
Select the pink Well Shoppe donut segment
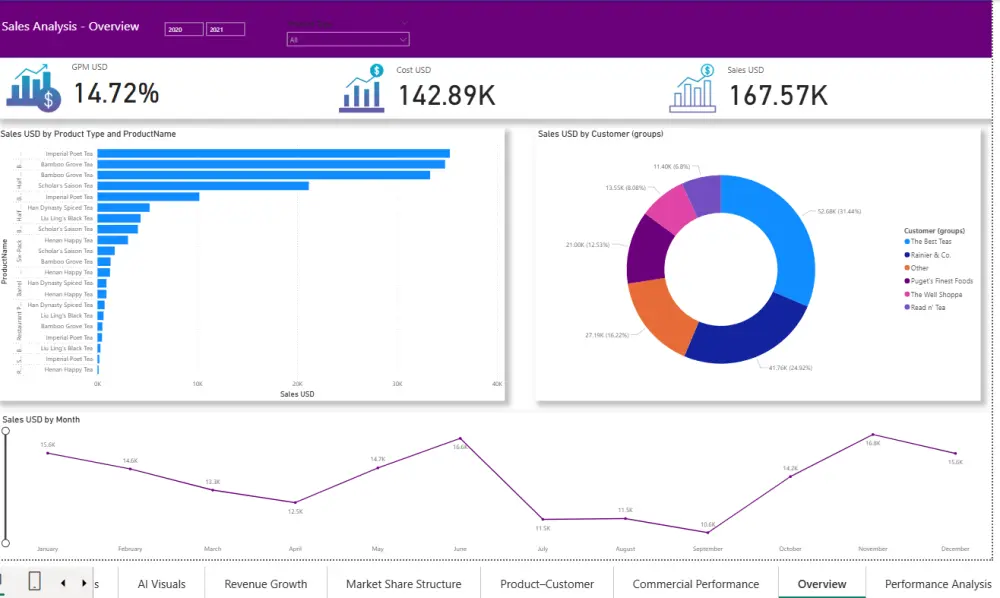click(x=673, y=209)
